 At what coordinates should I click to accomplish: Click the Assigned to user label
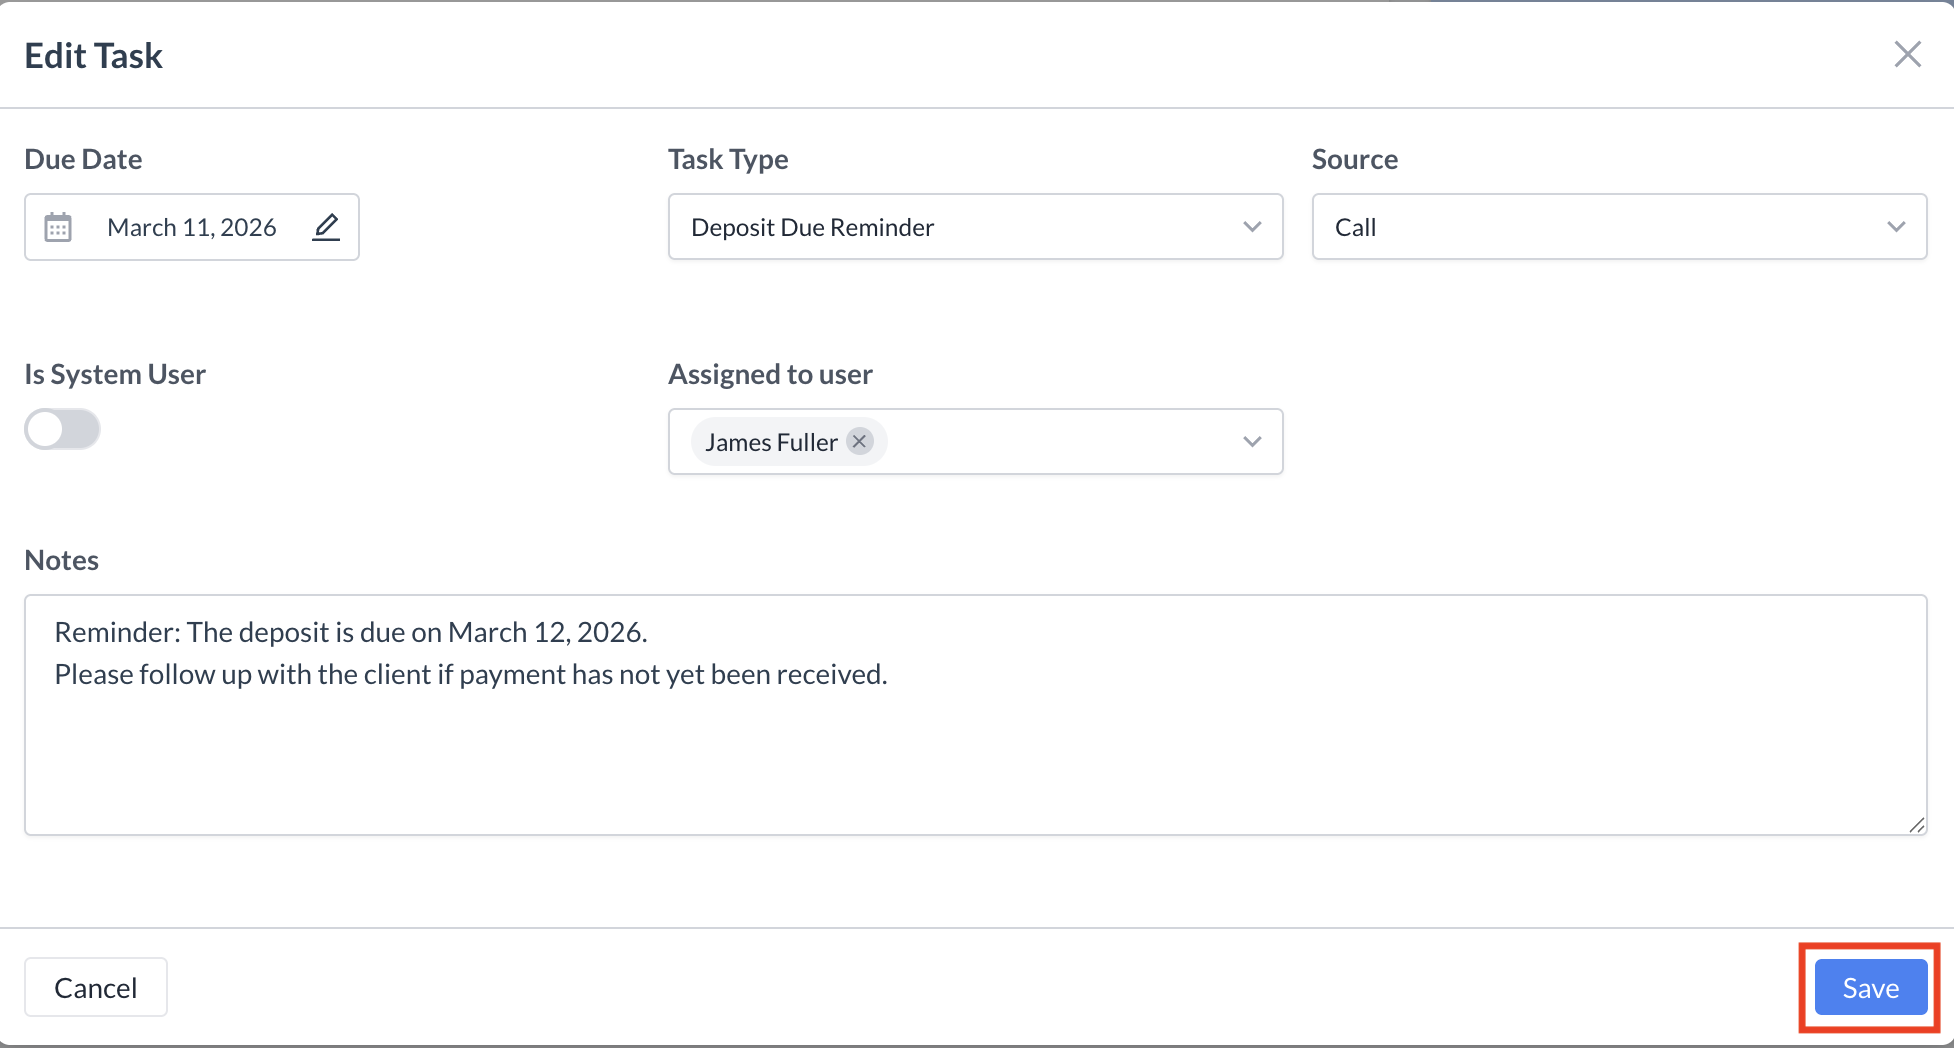770,374
